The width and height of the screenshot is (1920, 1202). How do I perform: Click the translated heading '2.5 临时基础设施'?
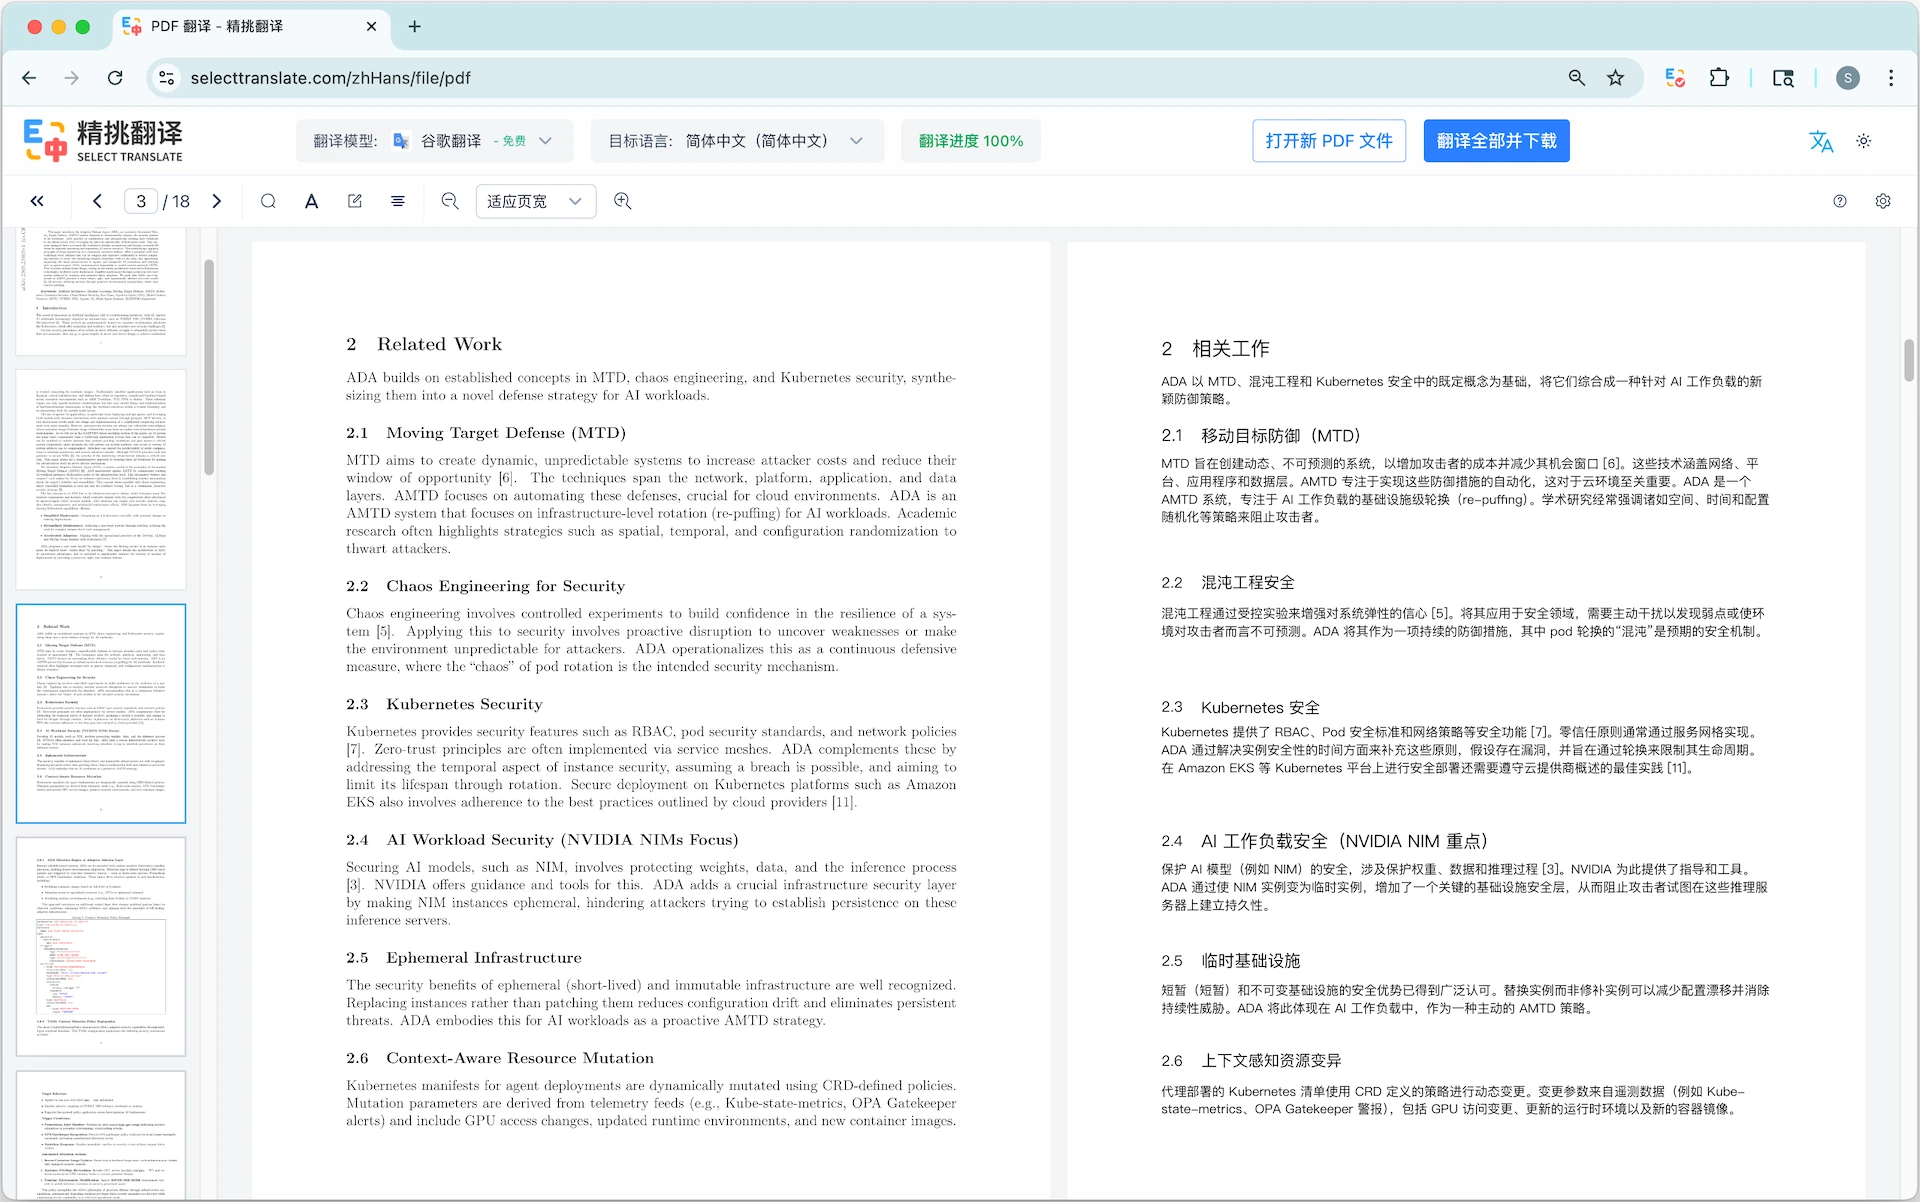click(x=1231, y=961)
